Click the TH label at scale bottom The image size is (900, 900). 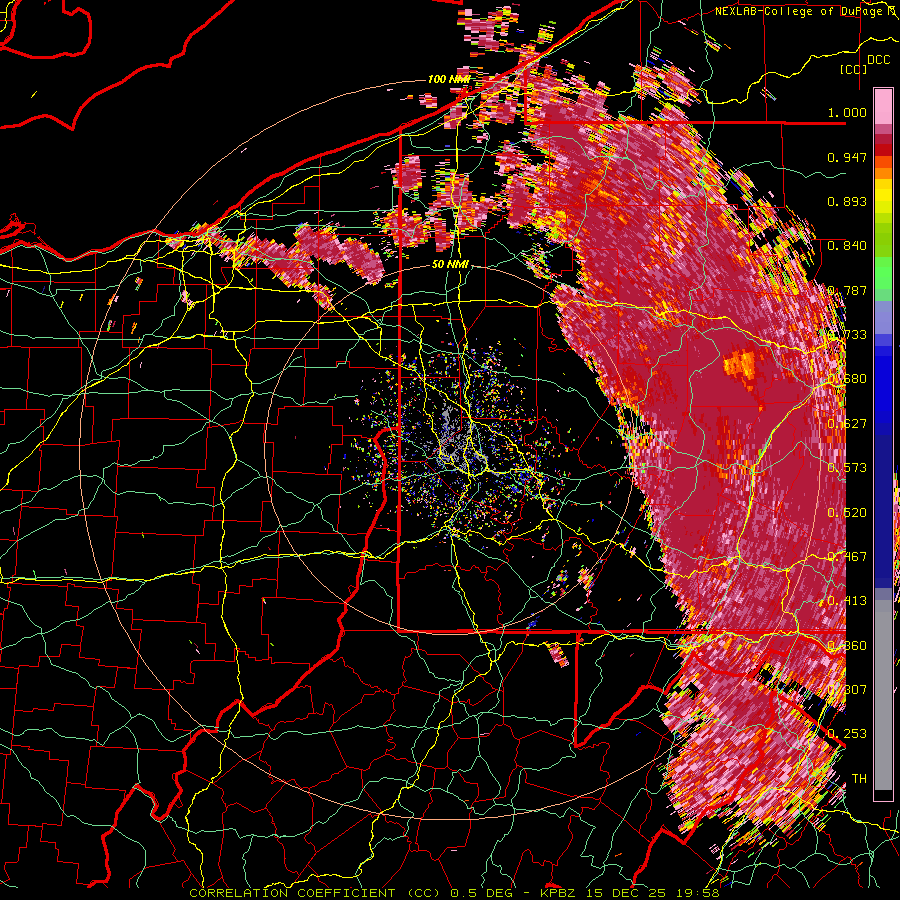point(859,778)
